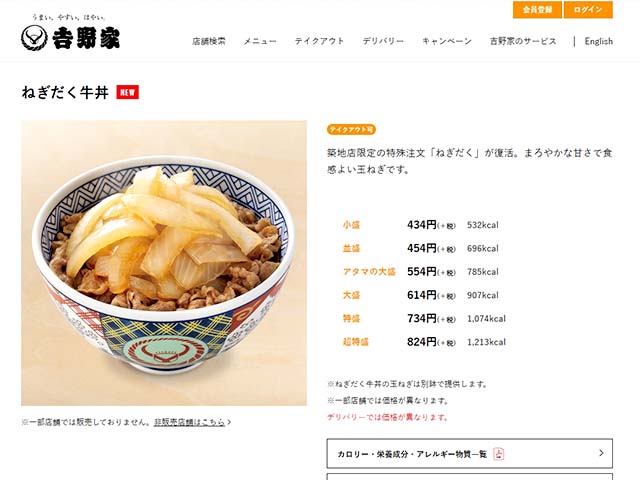Select キャンペーン in top navigation
640x480 pixels.
pyautogui.click(x=447, y=41)
